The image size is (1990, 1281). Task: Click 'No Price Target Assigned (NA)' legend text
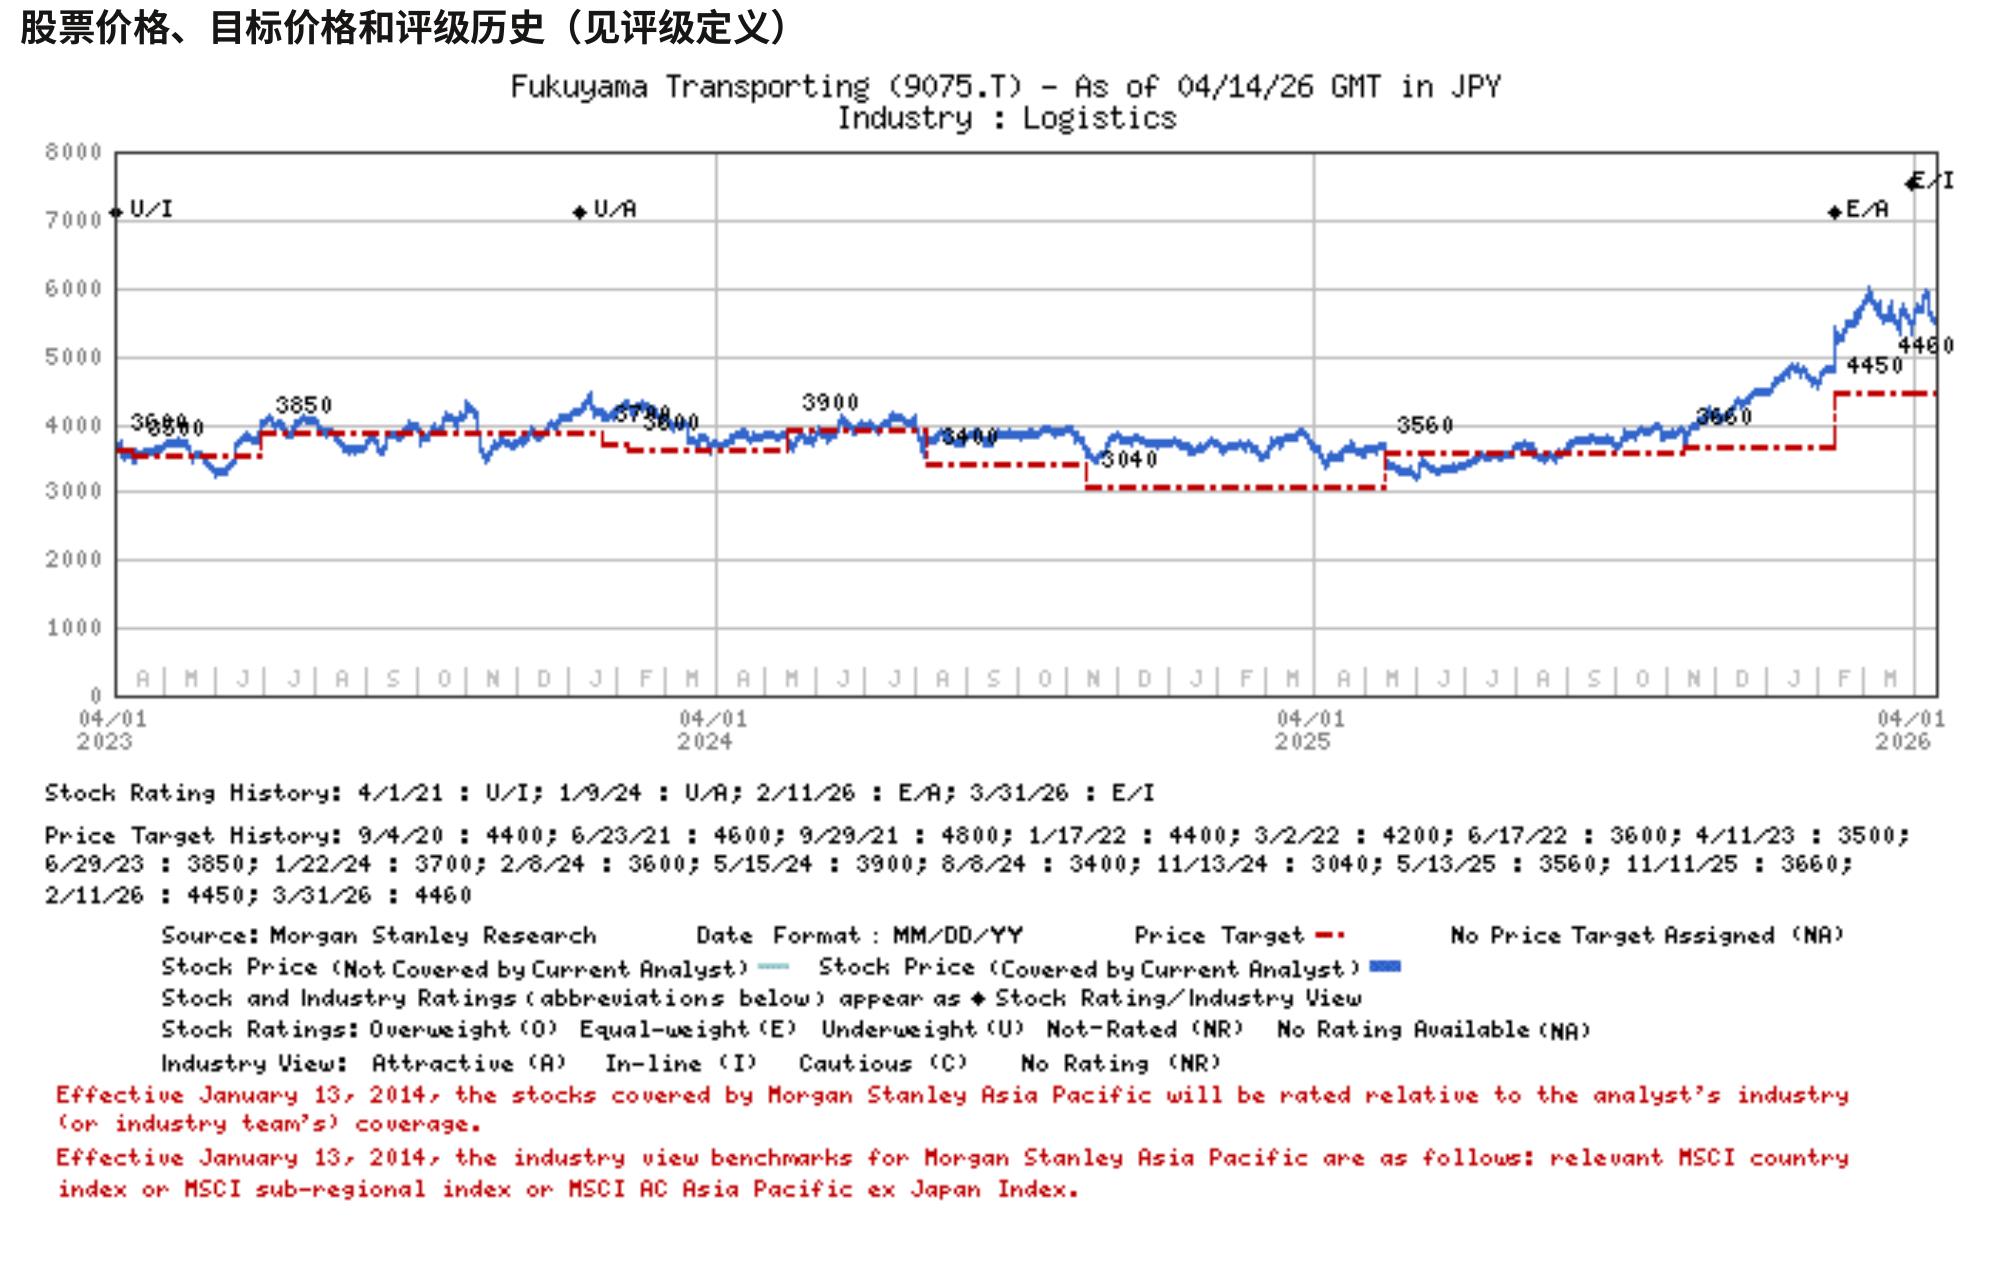1646,935
